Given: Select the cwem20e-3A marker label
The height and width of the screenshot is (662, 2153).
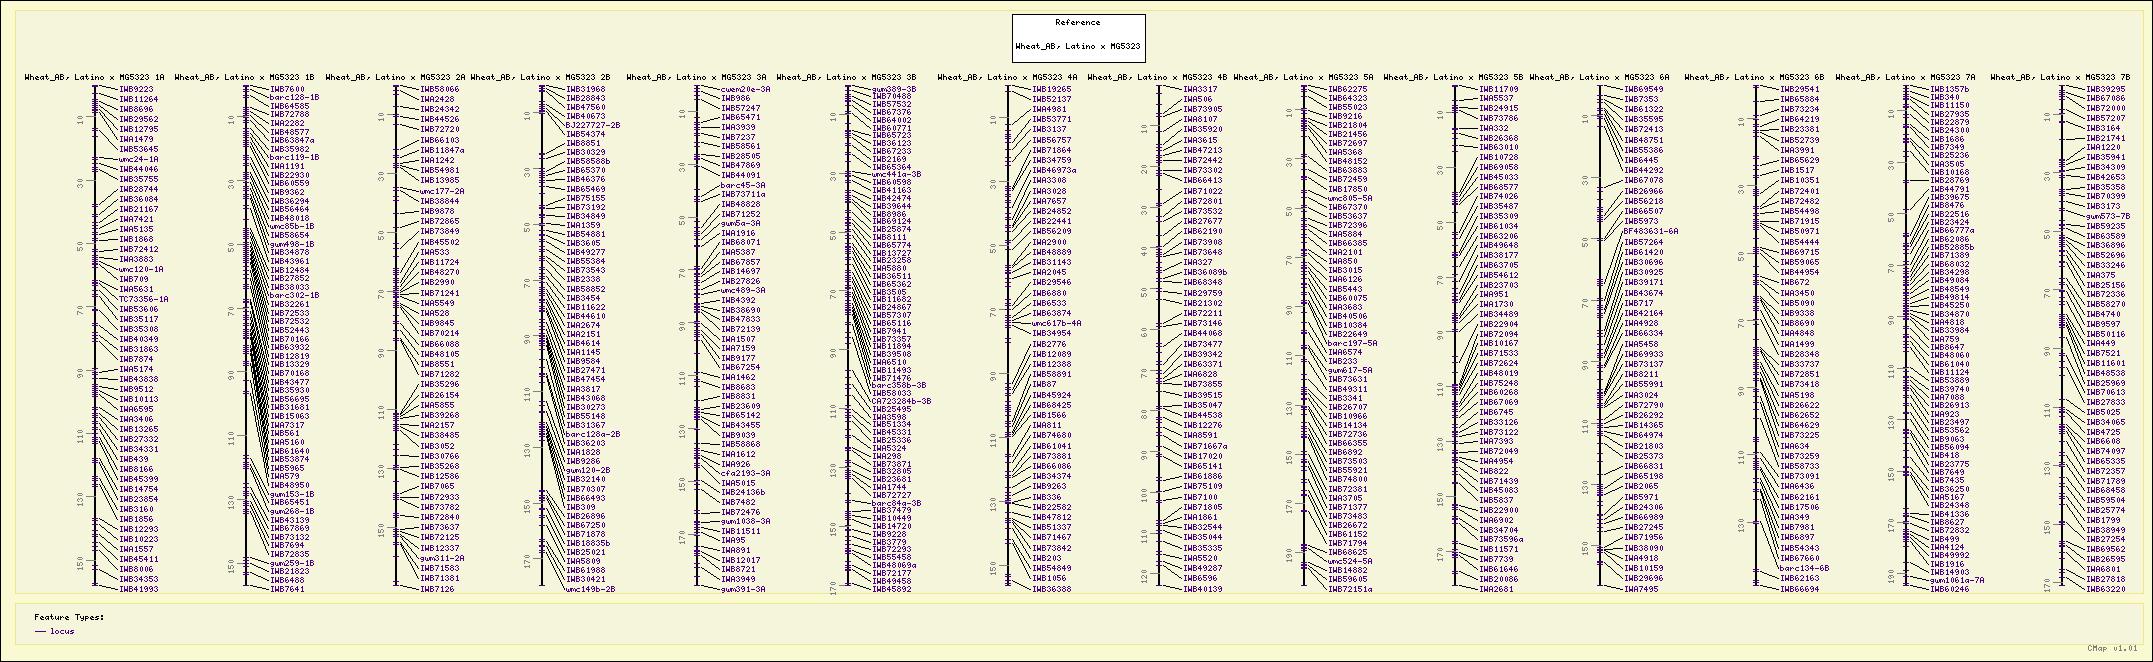Looking at the screenshot, I should point(746,89).
